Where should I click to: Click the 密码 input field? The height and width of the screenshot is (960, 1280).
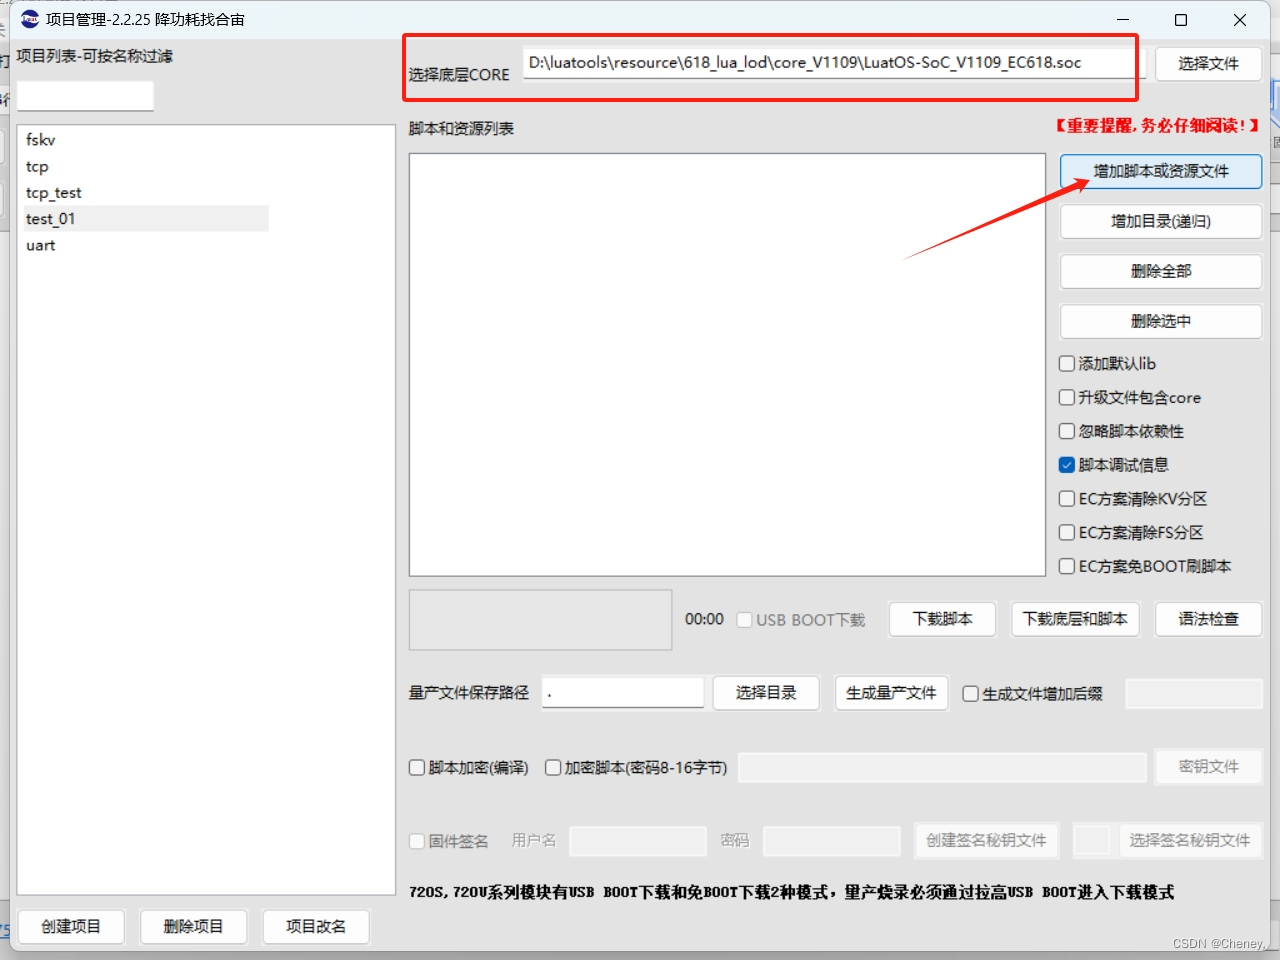831,841
